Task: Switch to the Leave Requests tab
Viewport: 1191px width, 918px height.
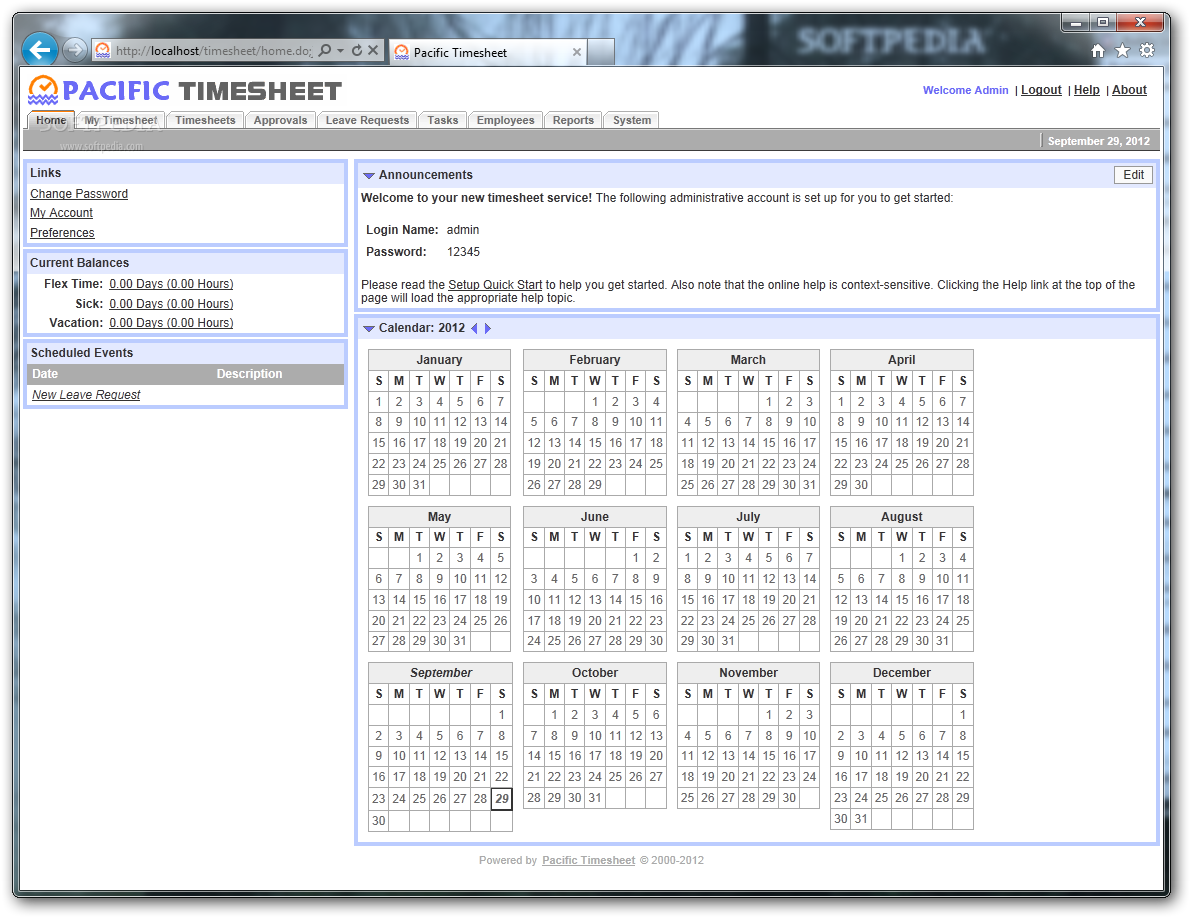Action: 367,120
